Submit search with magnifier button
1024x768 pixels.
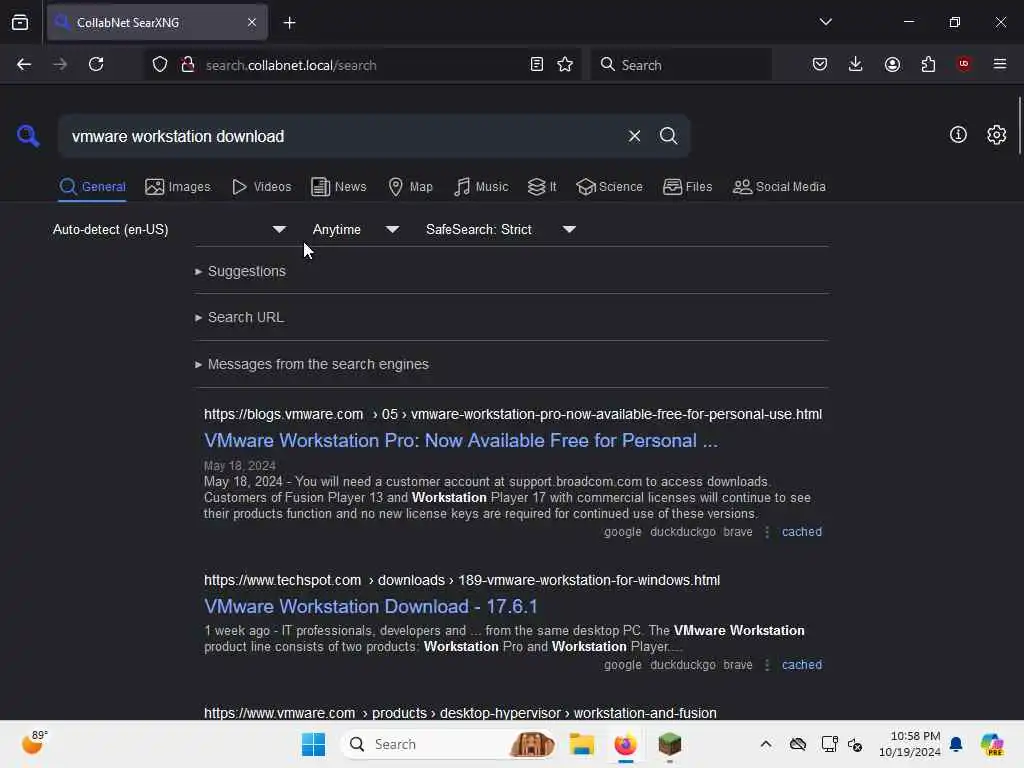pyautogui.click(x=668, y=136)
